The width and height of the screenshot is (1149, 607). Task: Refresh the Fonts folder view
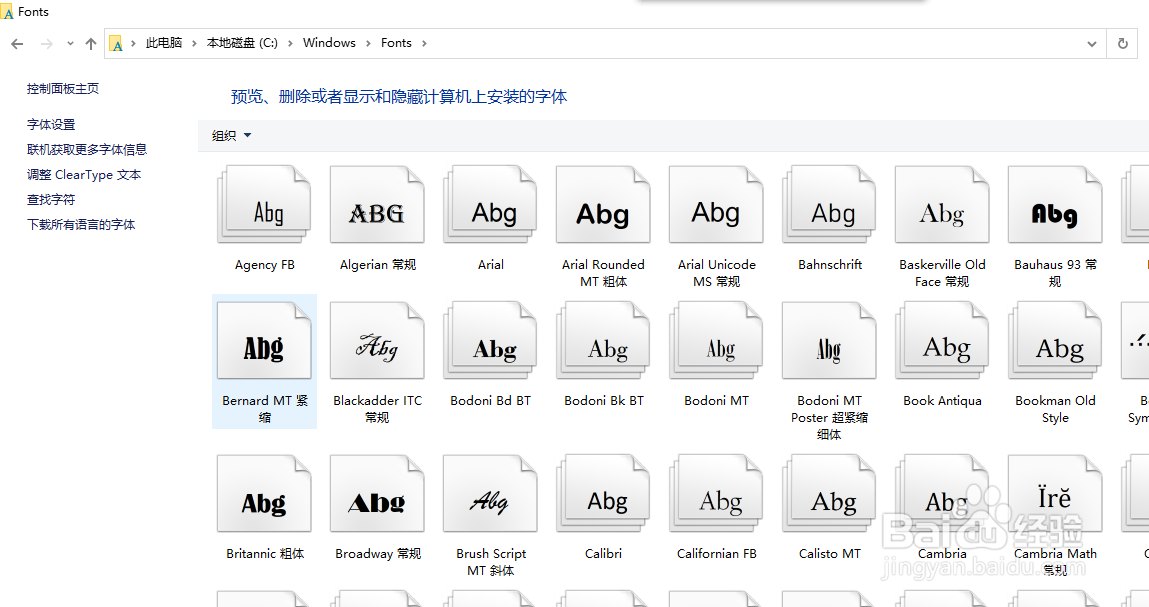(x=1123, y=43)
